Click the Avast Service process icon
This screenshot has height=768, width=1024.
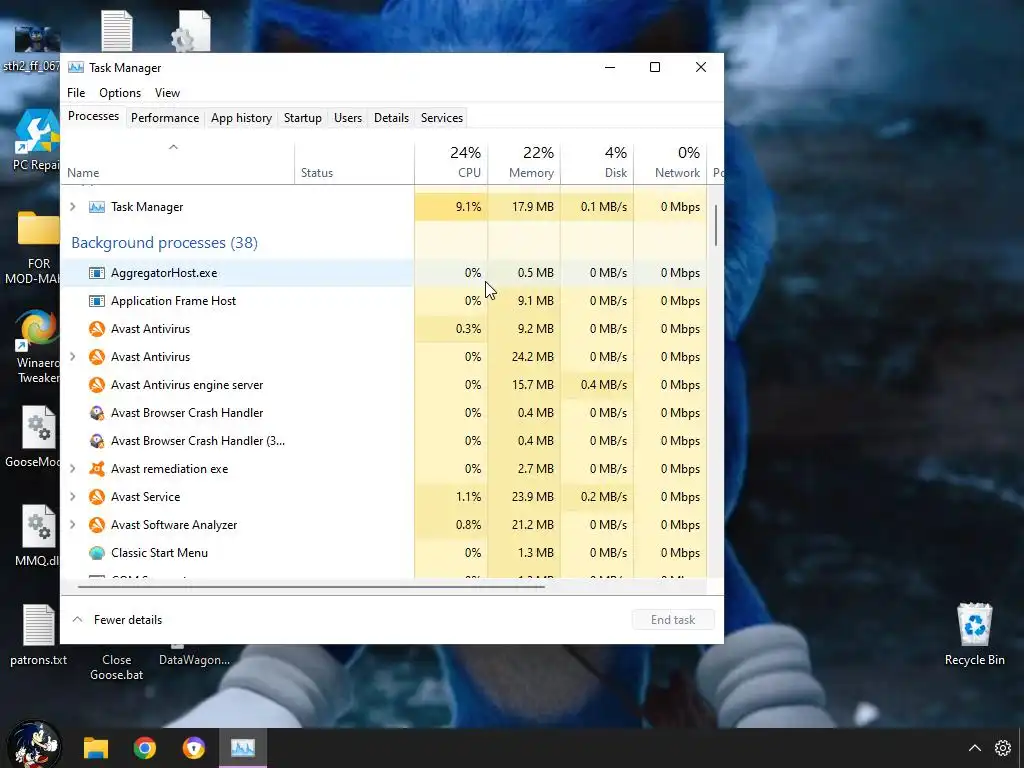pyautogui.click(x=97, y=497)
